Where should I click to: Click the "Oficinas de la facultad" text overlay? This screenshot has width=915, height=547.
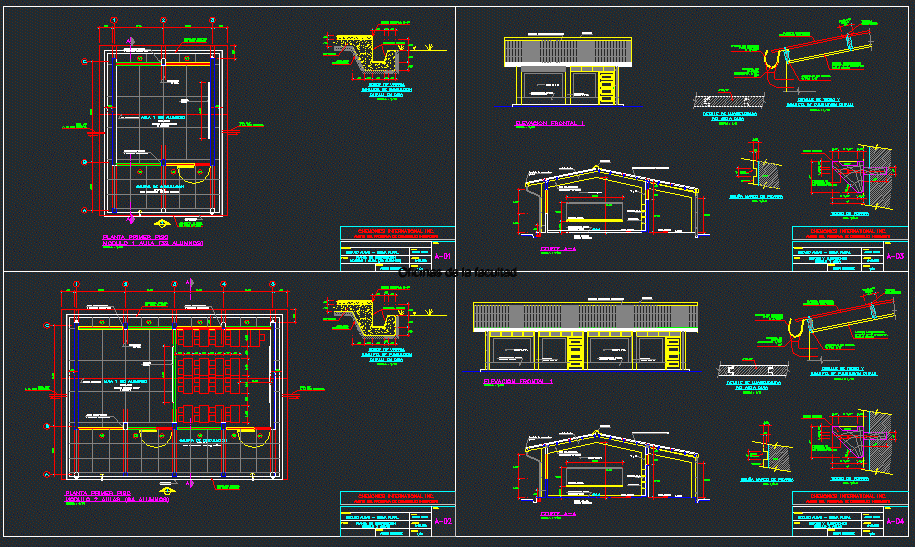coord(457,272)
